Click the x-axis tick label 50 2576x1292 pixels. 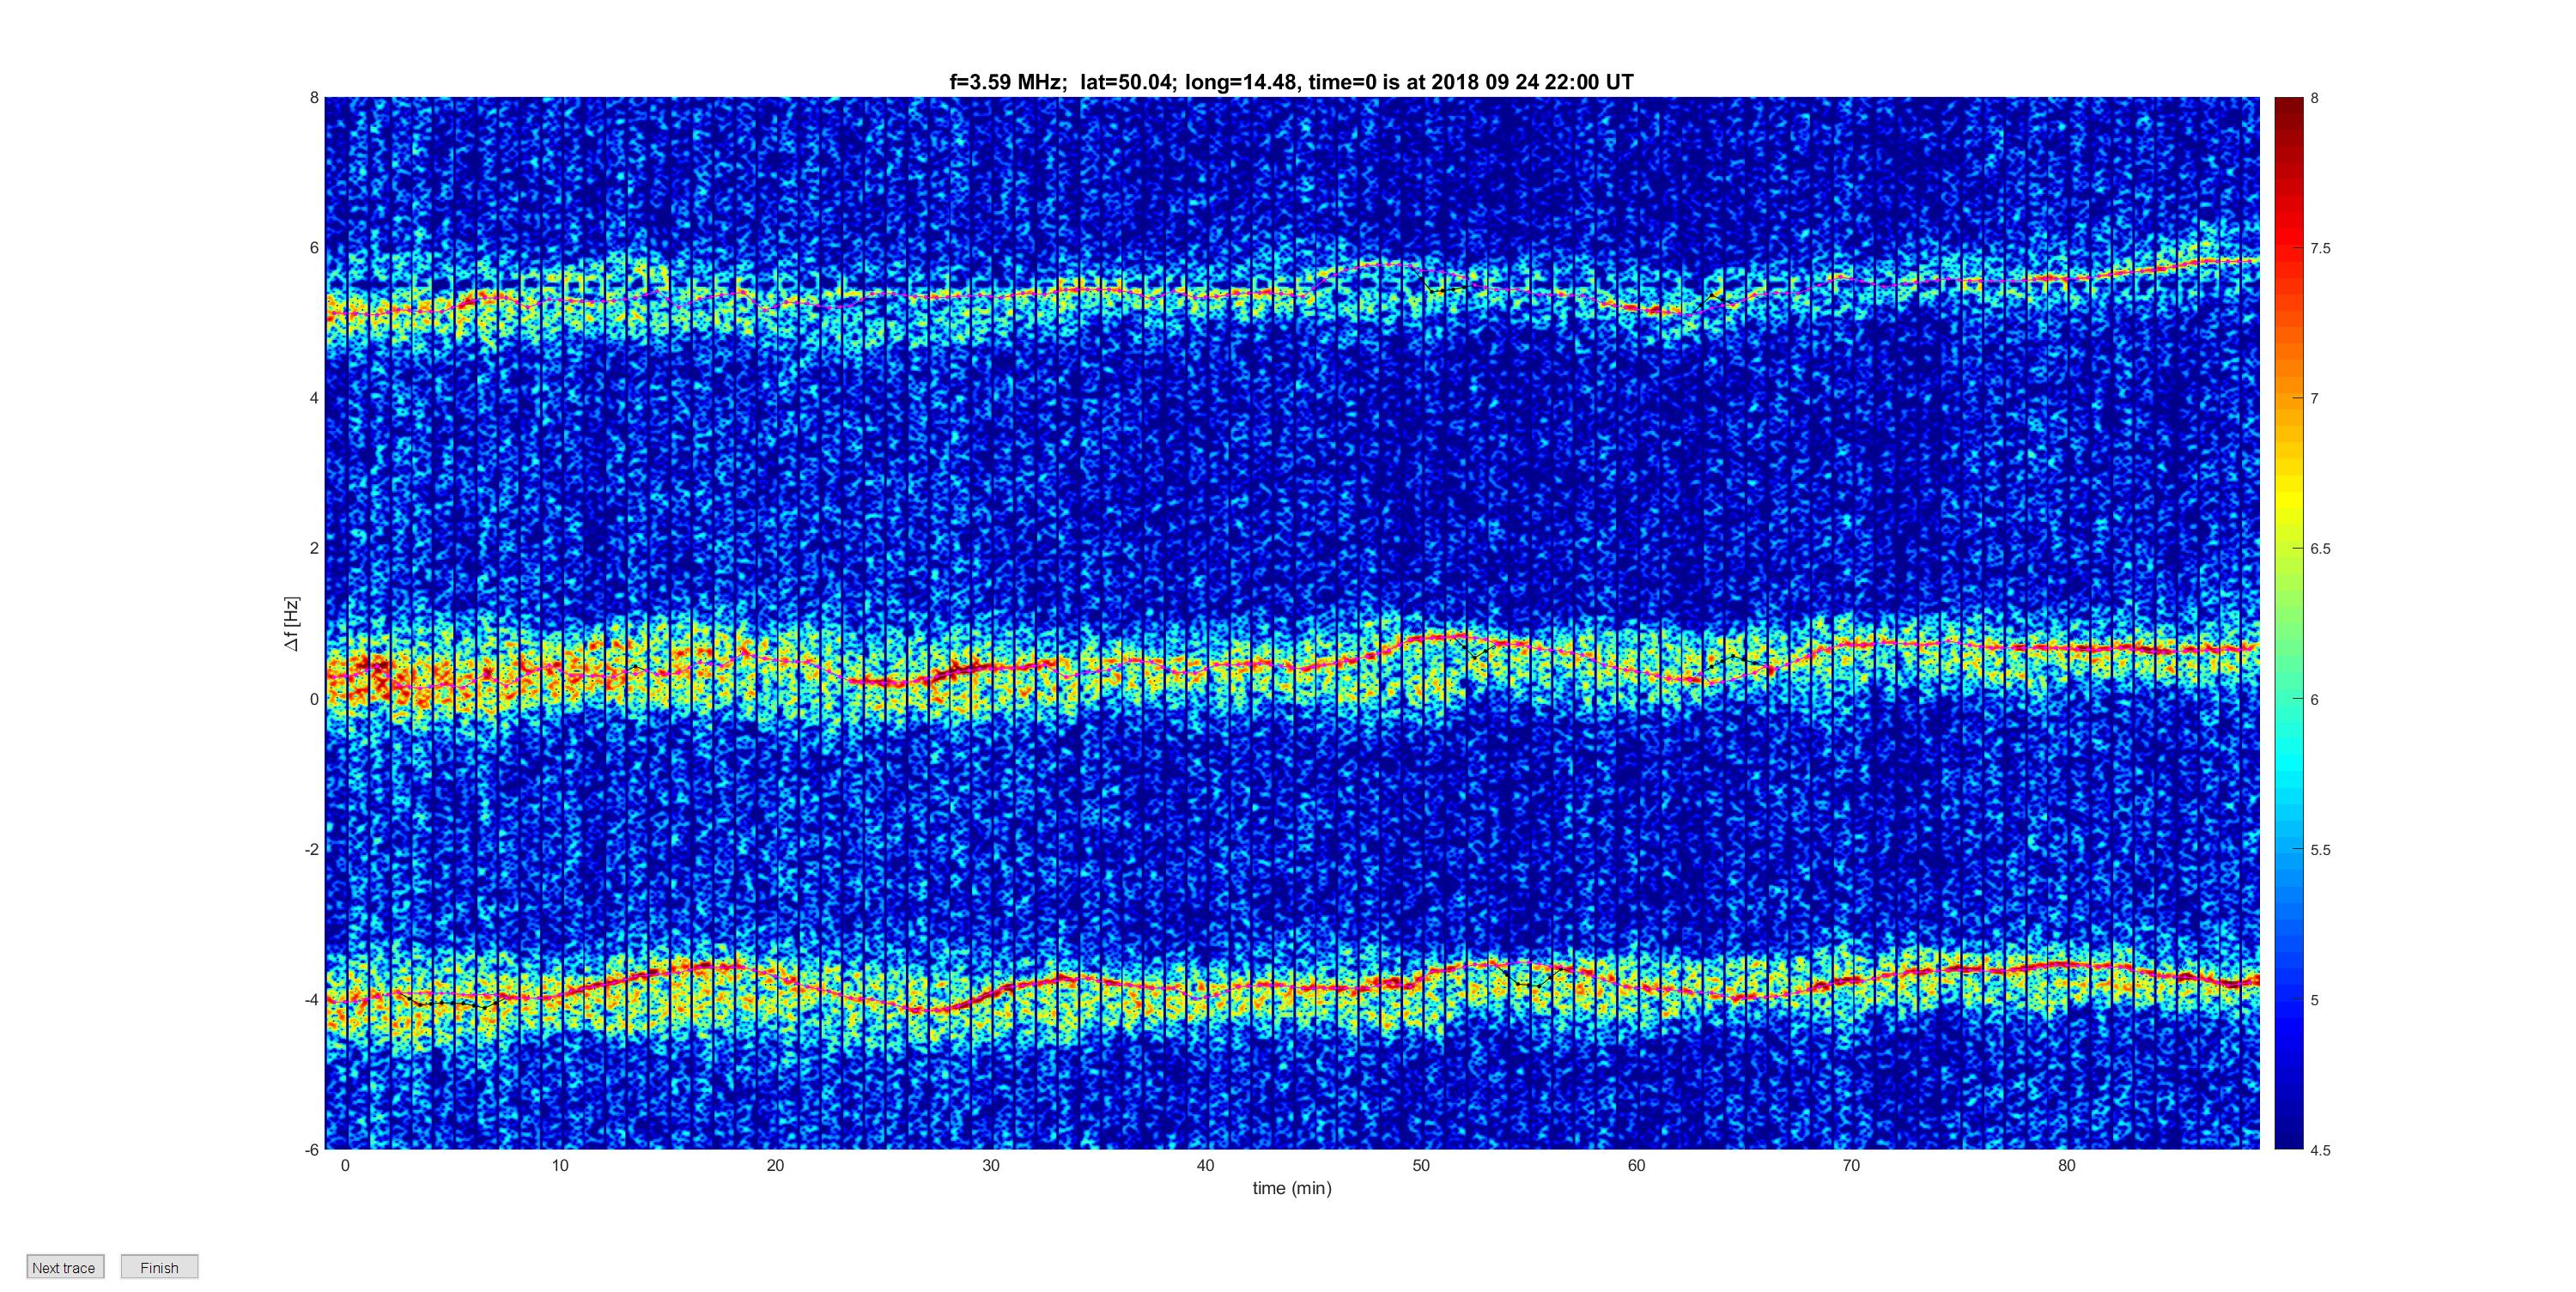pos(1421,1166)
